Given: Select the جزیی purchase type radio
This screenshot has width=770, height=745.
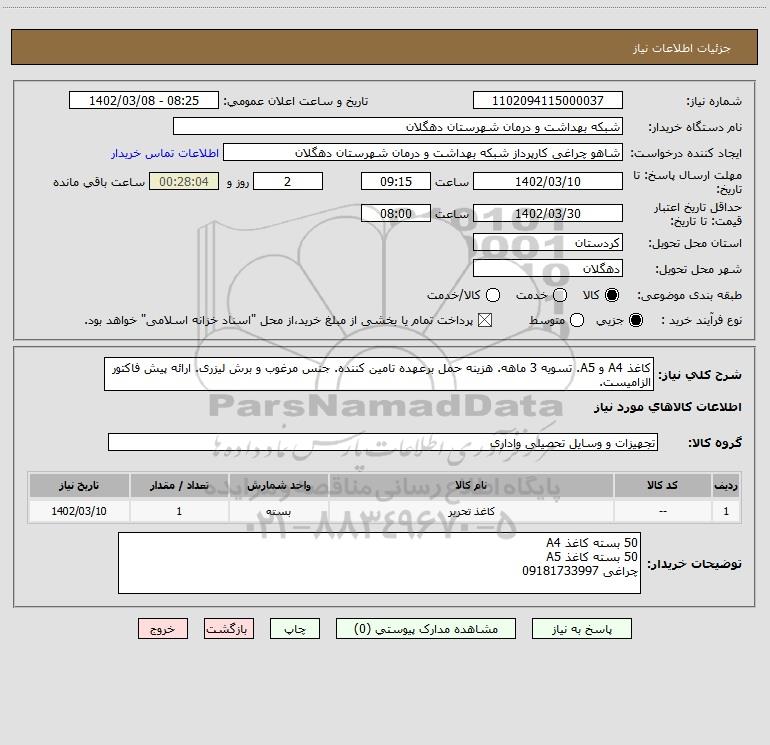Looking at the screenshot, I should coord(636,320).
